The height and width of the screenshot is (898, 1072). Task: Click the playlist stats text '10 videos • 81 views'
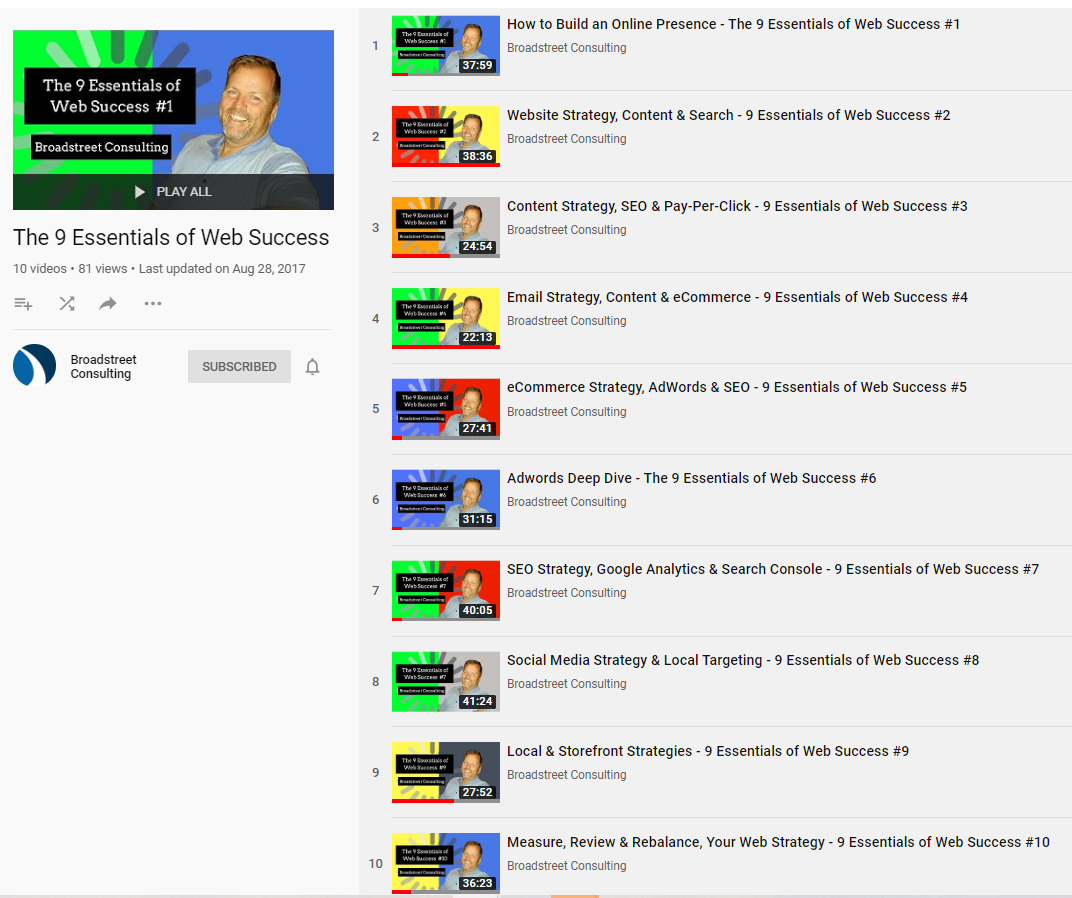70,269
